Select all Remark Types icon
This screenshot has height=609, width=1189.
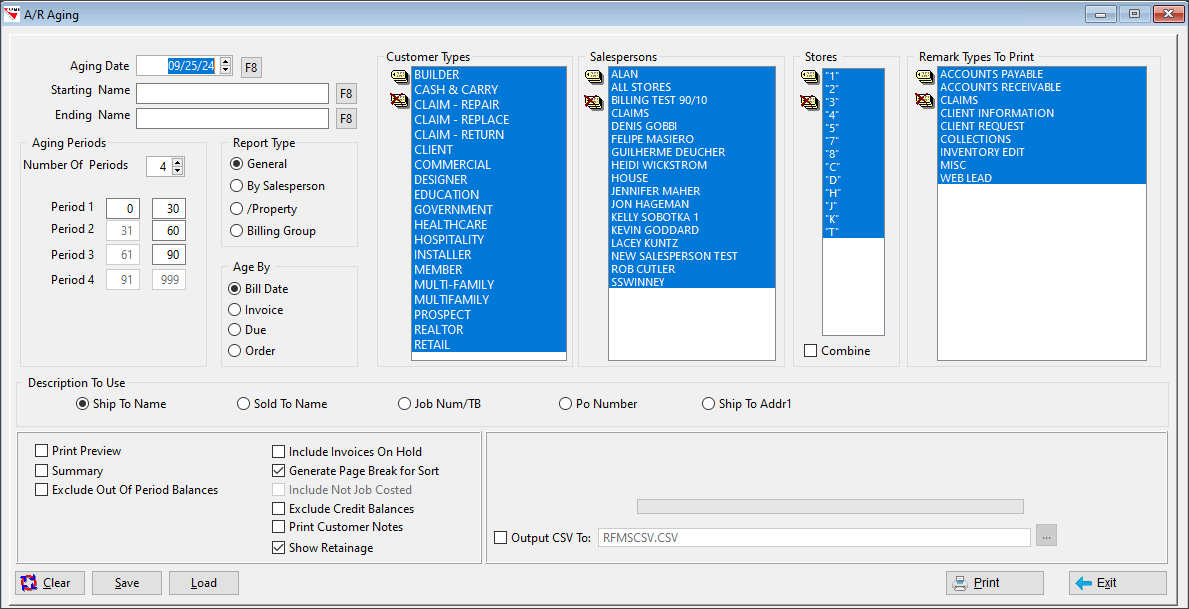pos(924,75)
